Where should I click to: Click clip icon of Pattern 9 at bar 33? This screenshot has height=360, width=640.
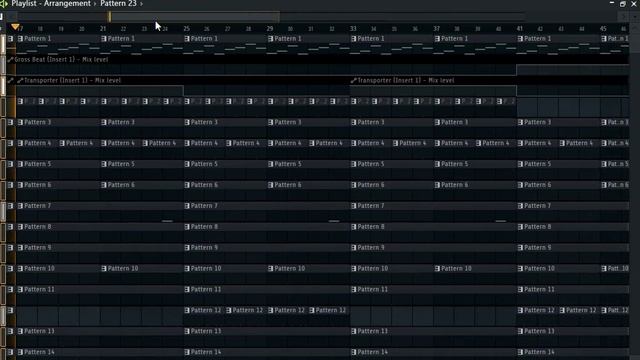coord(353,248)
